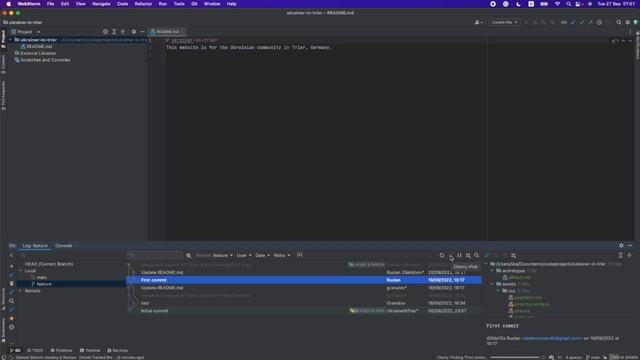The width and height of the screenshot is (640, 360).
Task: Click the eye icon in branches sidebar
Action: click(x=11, y=327)
